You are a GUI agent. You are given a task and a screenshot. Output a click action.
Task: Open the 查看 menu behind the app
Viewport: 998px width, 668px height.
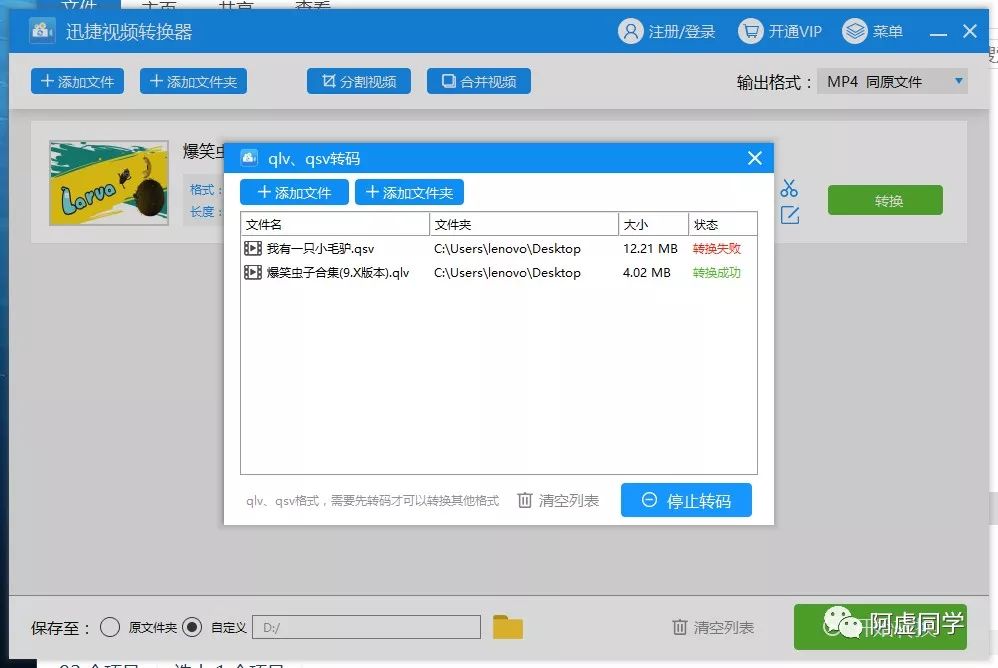point(313,5)
